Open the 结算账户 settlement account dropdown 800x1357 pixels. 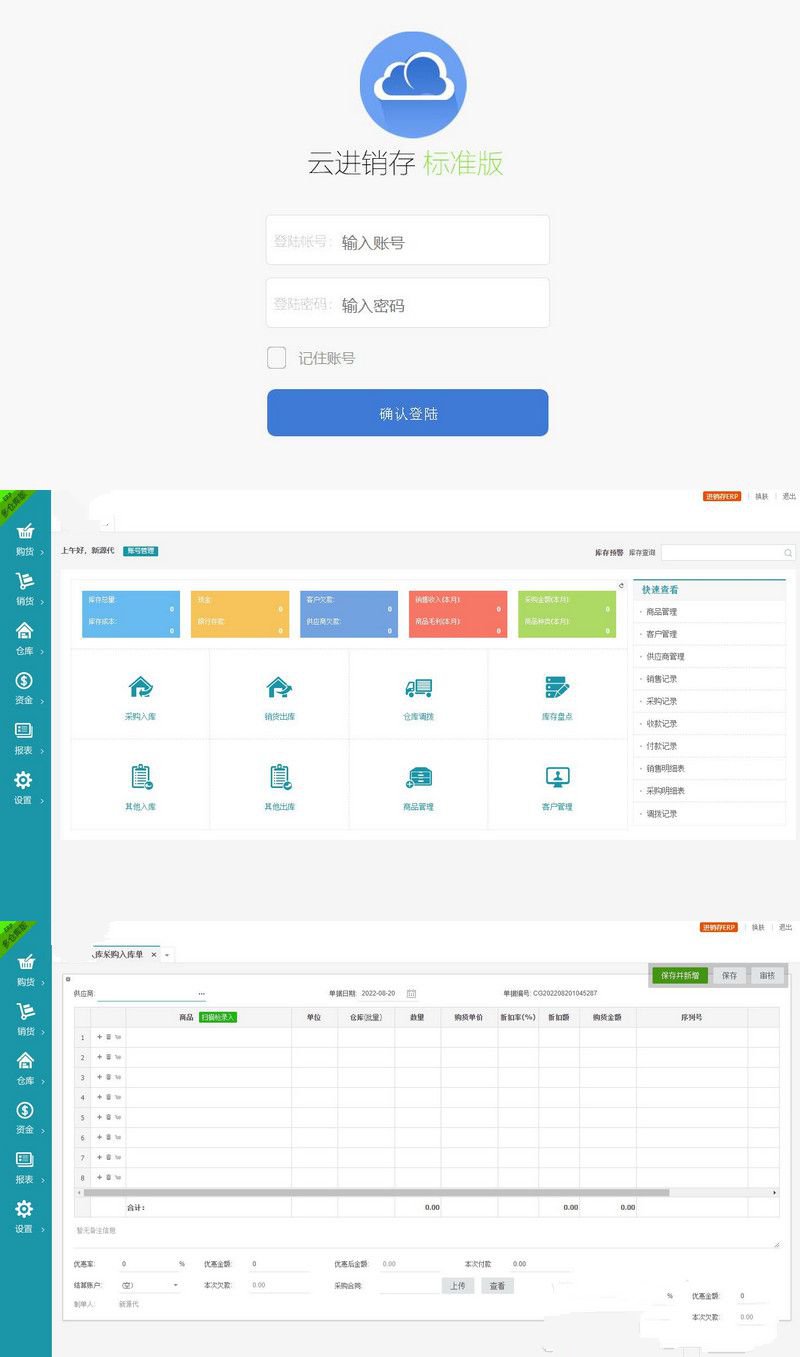(148, 1284)
